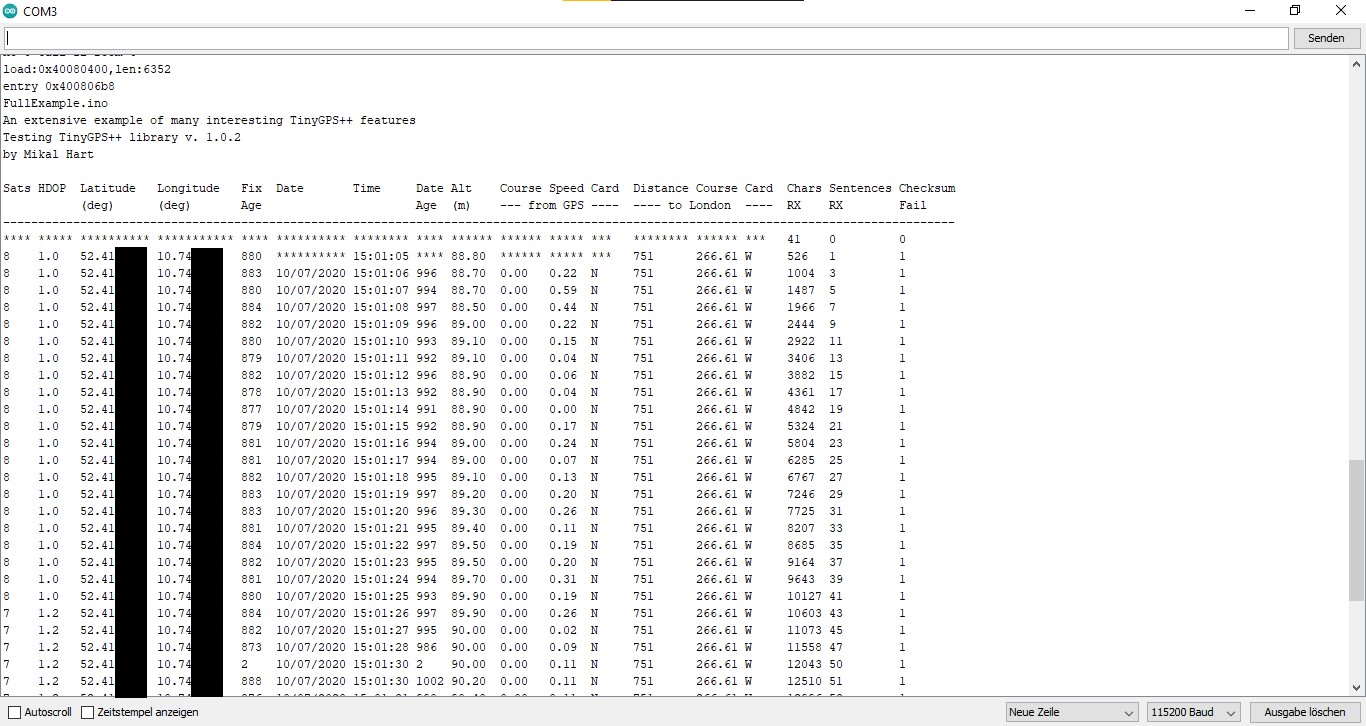
Task: Open the "Neue Zeile" line ending dropdown
Action: [x=1070, y=711]
